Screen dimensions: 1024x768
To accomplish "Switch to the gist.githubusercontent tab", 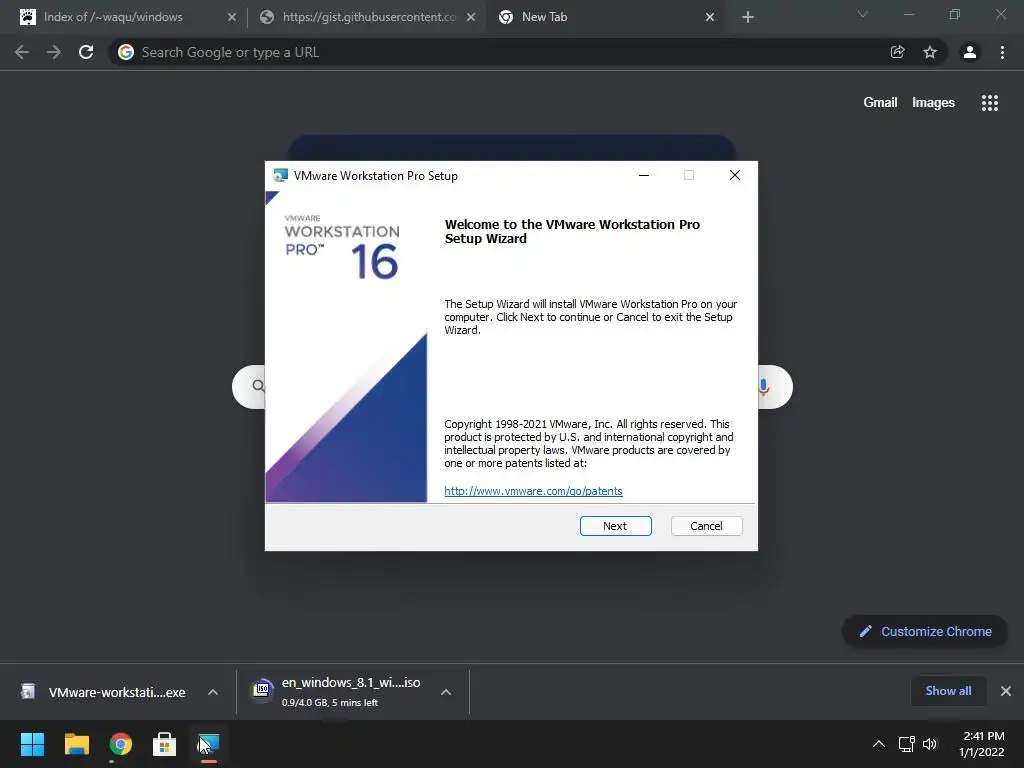I will (369, 17).
